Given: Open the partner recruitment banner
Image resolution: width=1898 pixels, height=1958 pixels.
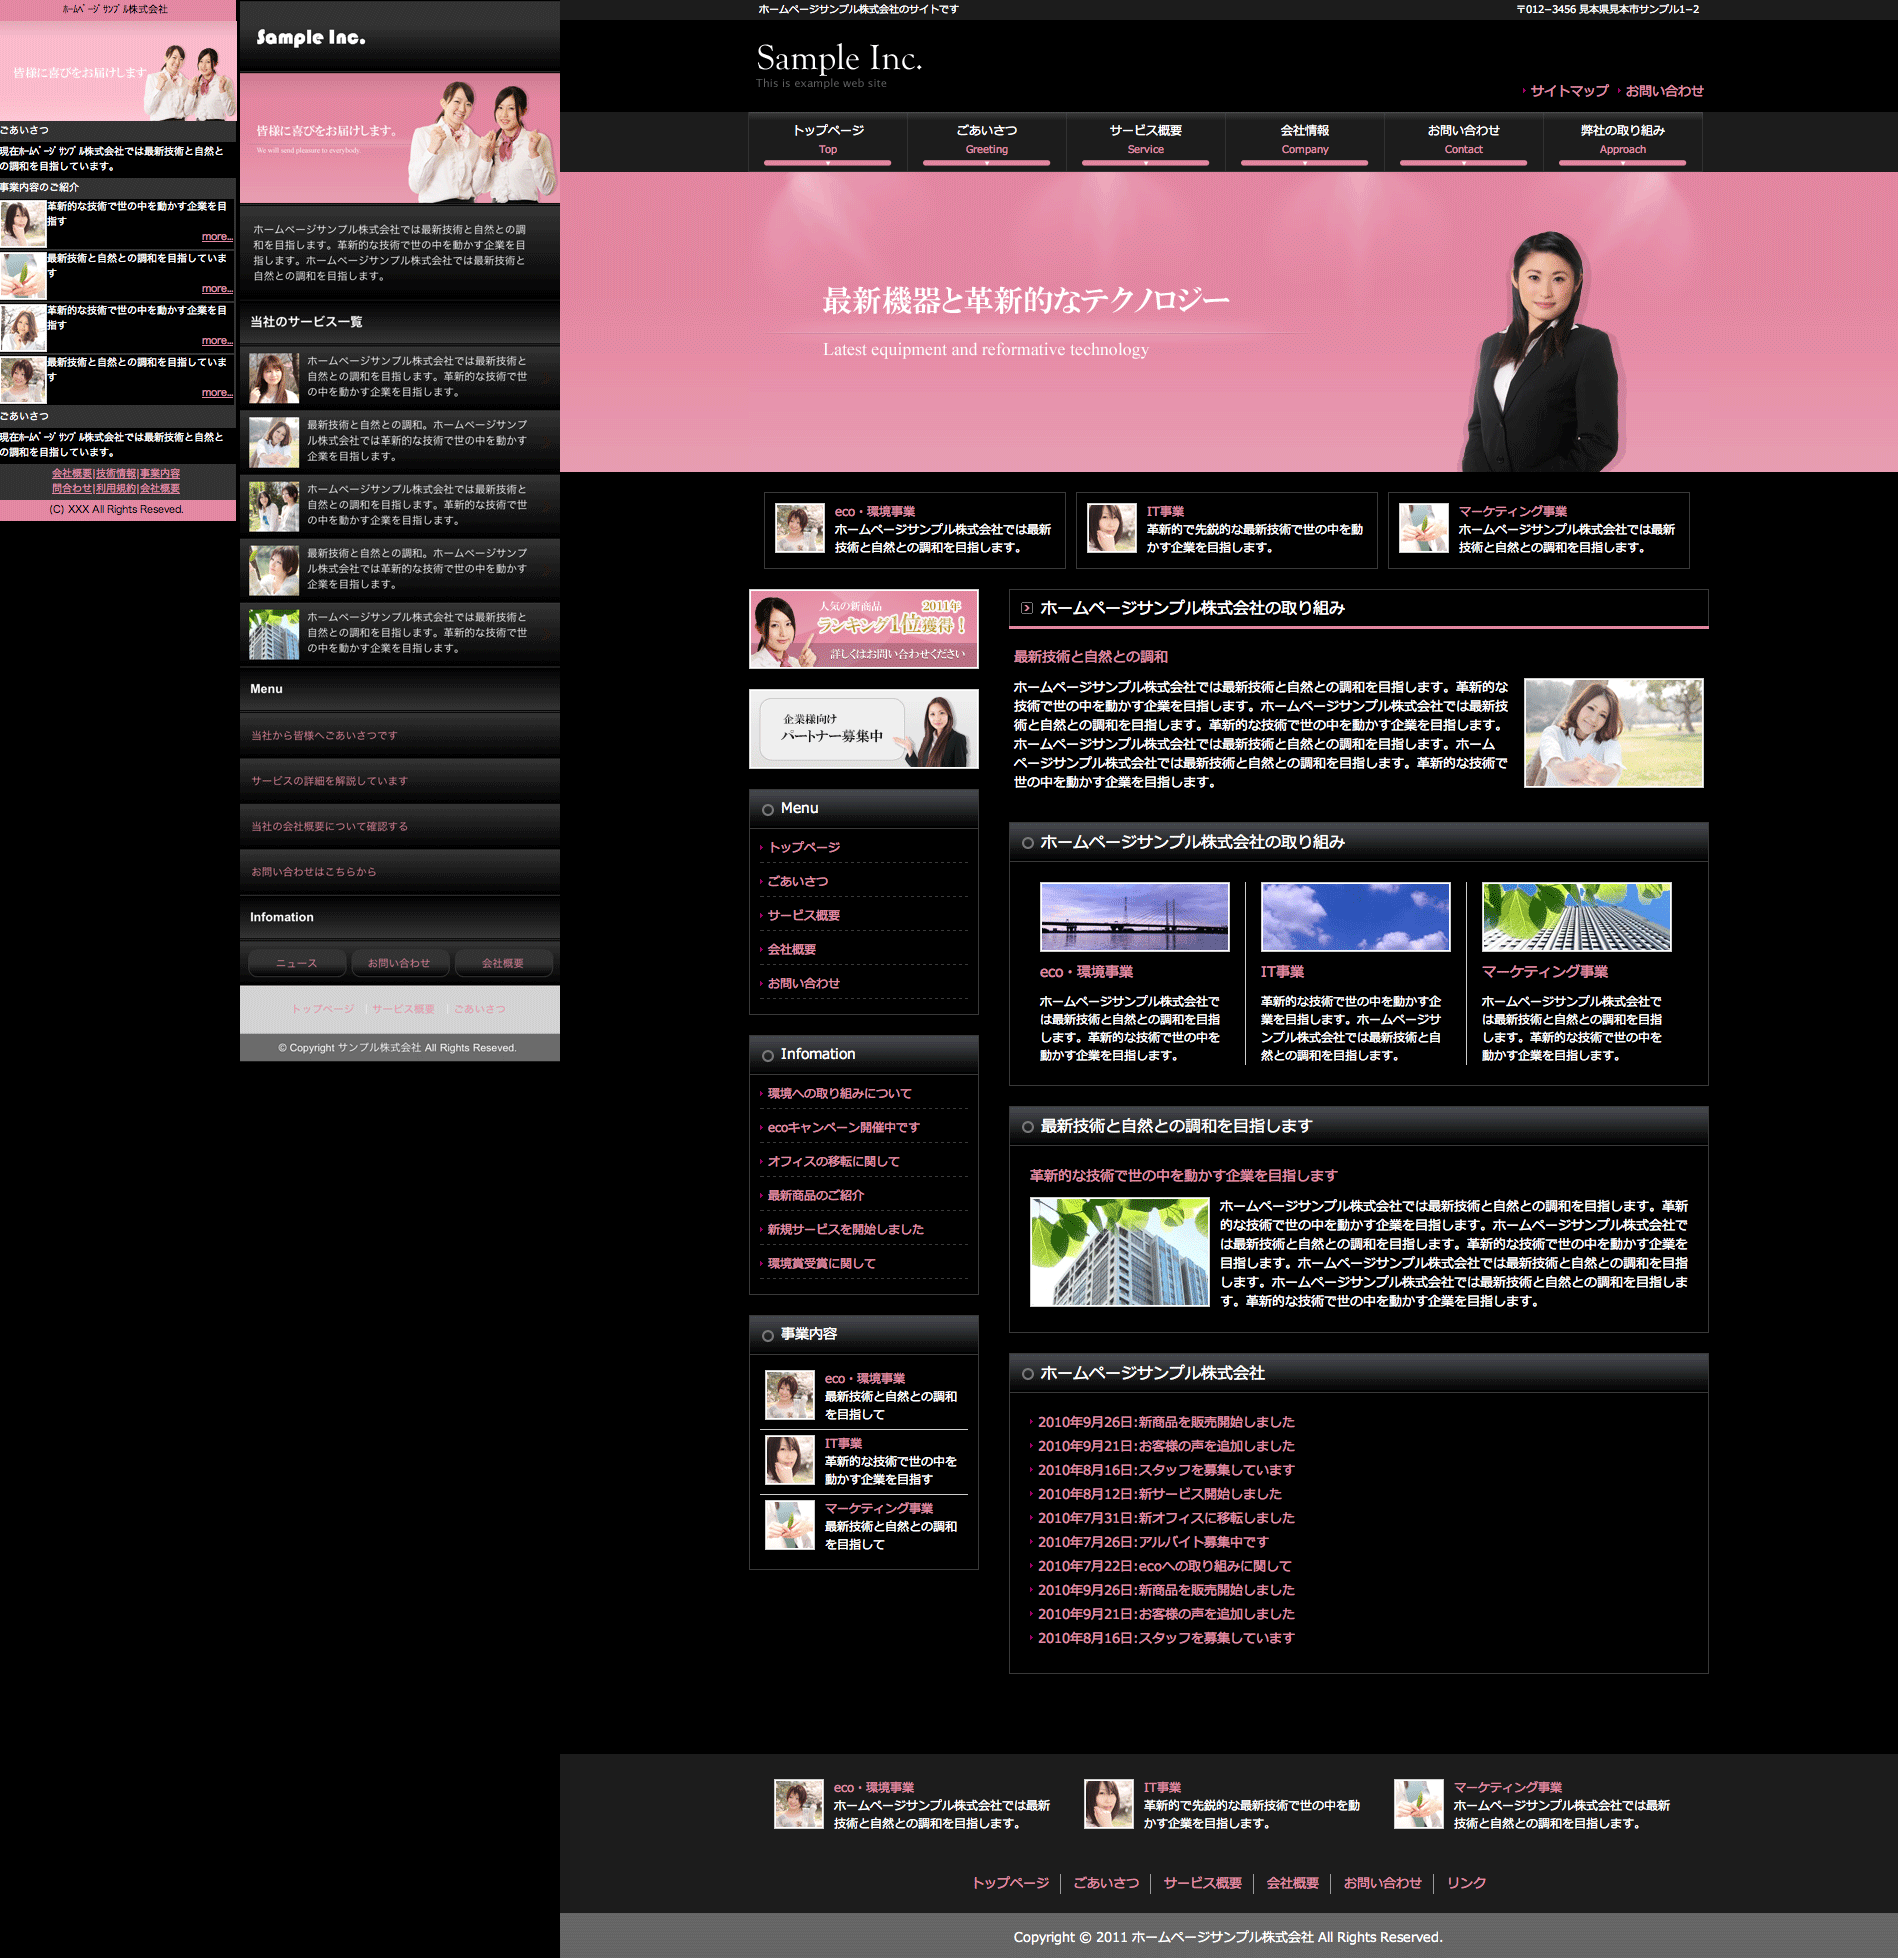Looking at the screenshot, I should [x=863, y=729].
